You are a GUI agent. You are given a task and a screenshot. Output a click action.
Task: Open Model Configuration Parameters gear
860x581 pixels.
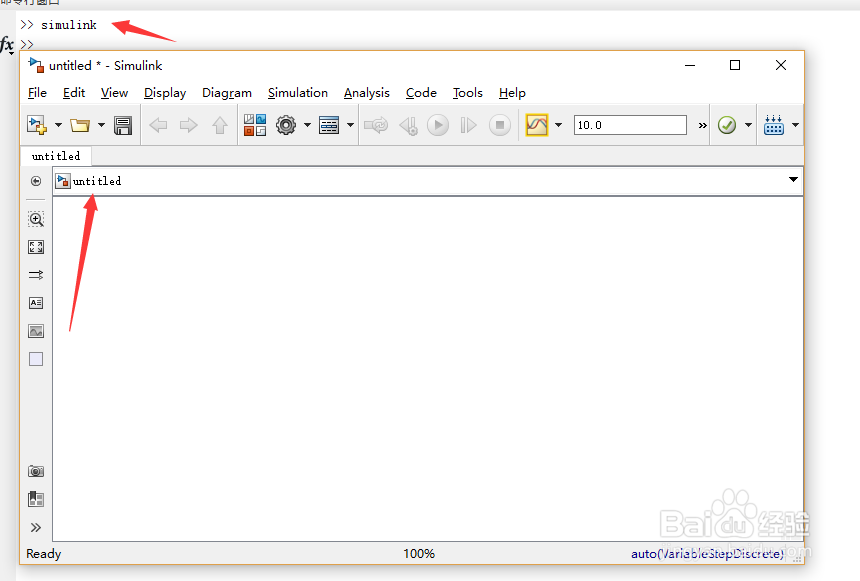pyautogui.click(x=286, y=125)
